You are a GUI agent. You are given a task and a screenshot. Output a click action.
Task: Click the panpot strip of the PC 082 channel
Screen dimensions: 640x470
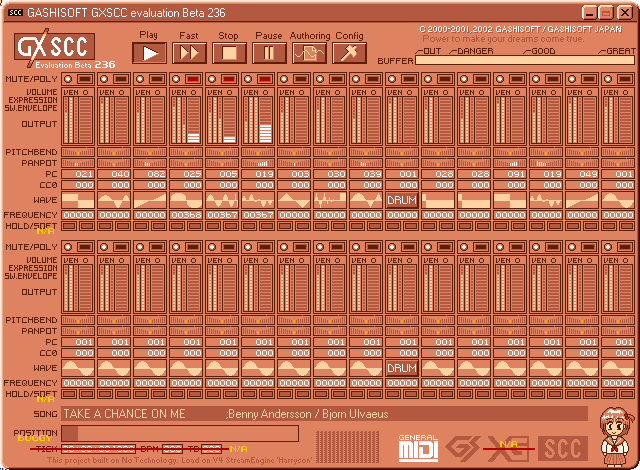click(x=150, y=164)
